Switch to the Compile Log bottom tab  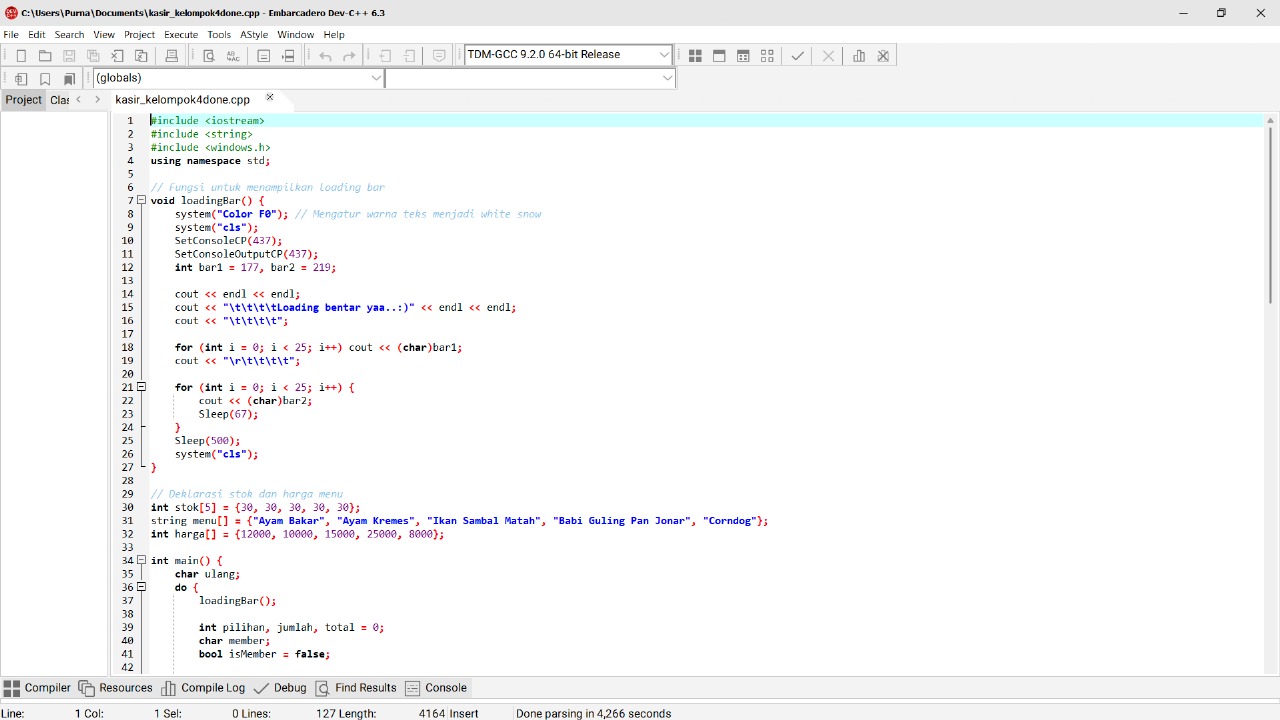203,688
